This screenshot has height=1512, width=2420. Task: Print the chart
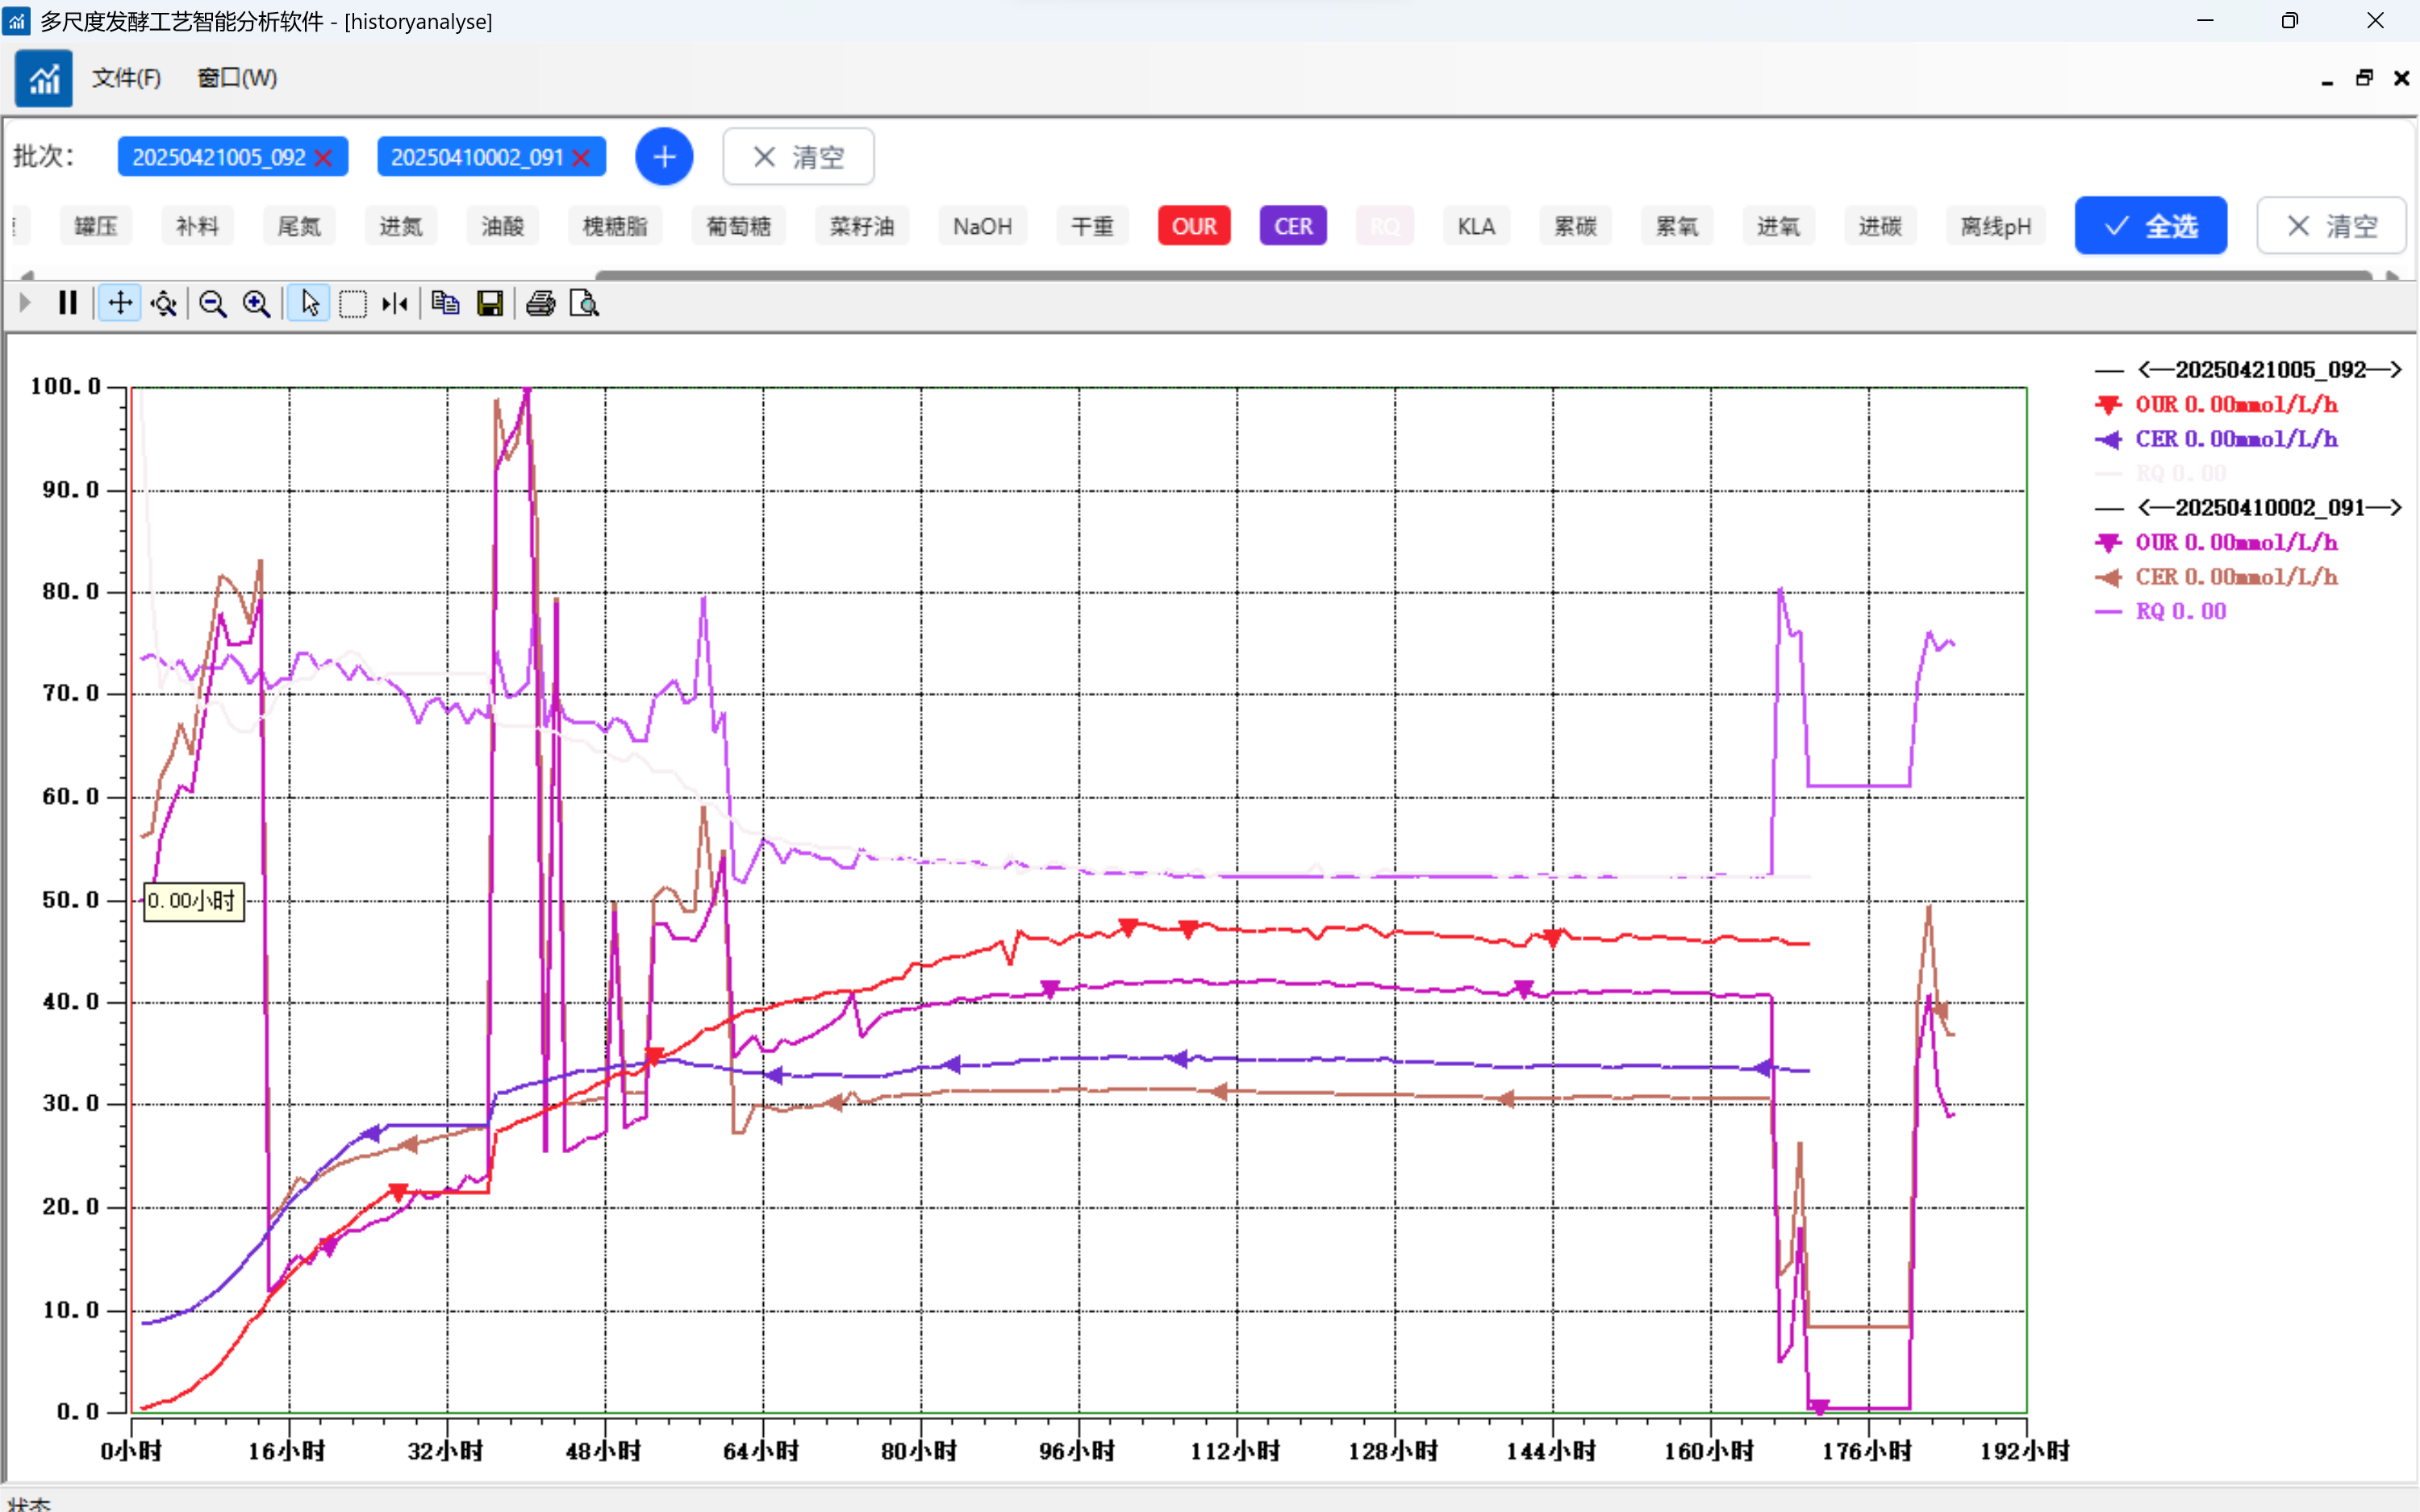pos(541,303)
